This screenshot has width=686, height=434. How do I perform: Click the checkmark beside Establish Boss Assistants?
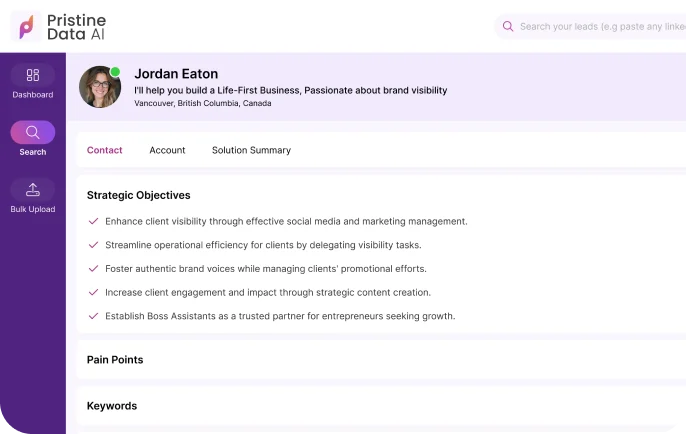point(94,316)
